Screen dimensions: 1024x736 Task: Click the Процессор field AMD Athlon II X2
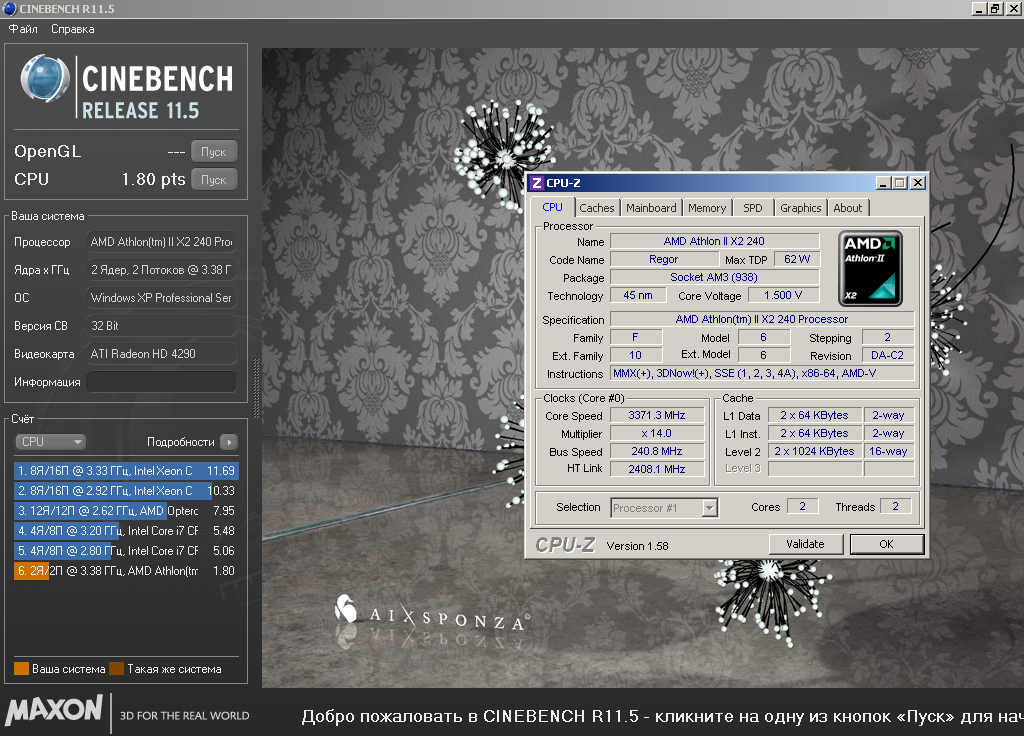[x=161, y=242]
